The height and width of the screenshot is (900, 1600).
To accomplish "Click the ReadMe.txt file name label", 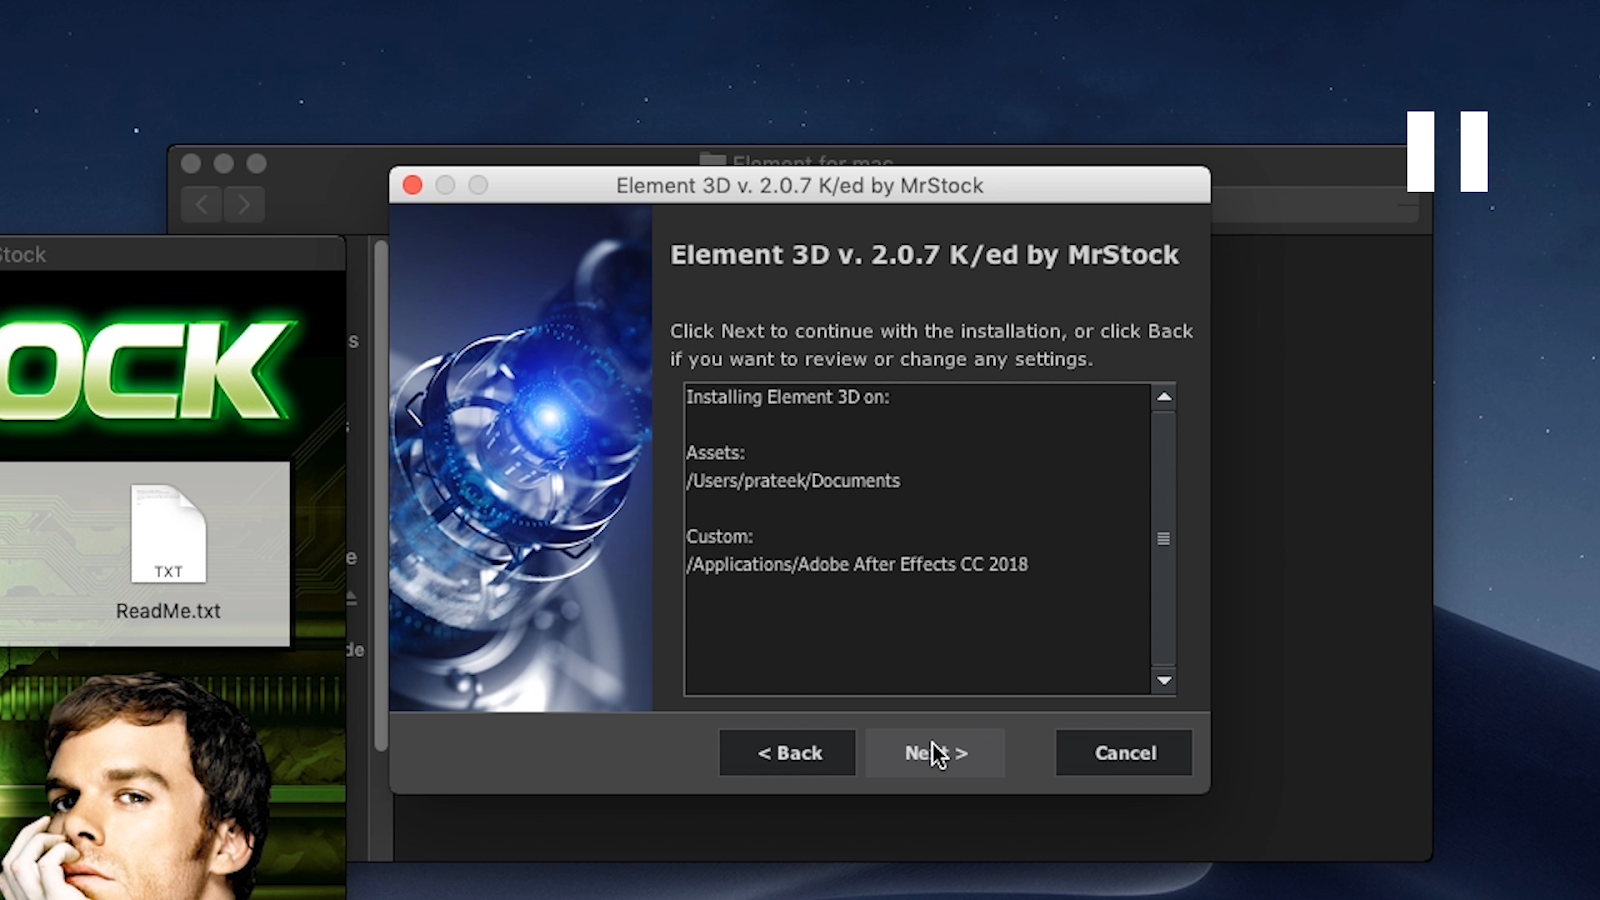I will pyautogui.click(x=168, y=611).
